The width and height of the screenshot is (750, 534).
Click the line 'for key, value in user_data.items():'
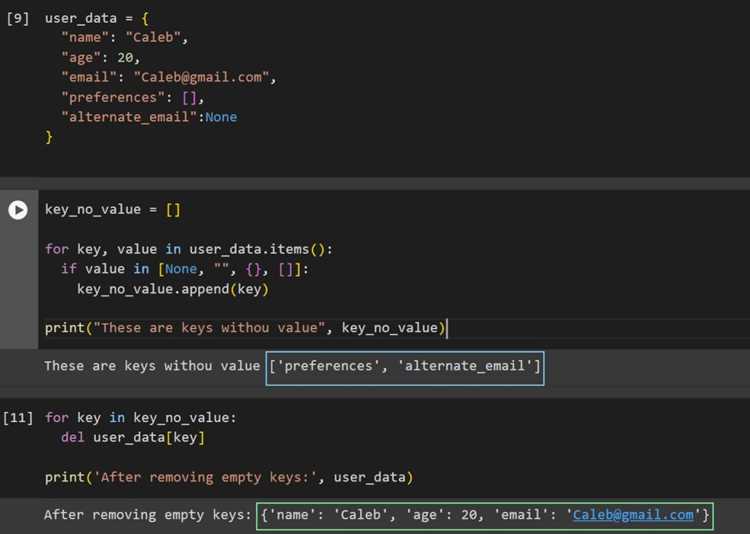coord(189,249)
